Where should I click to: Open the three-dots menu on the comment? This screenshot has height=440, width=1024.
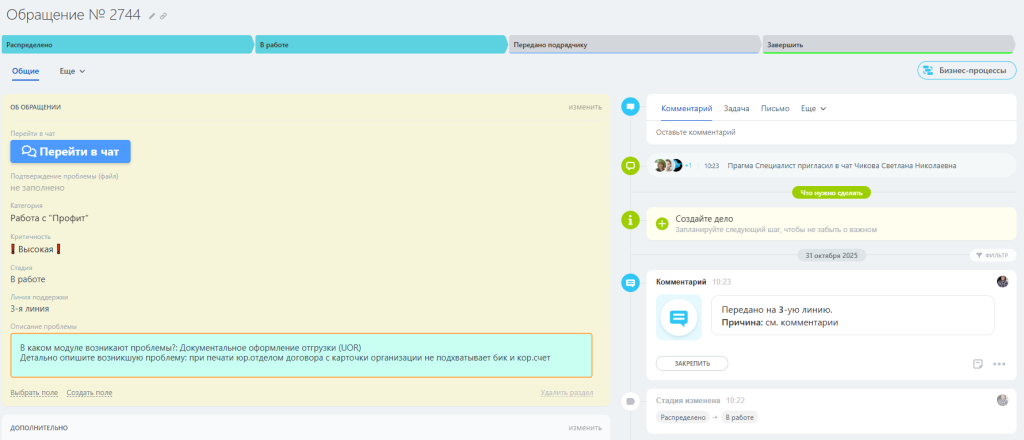999,364
